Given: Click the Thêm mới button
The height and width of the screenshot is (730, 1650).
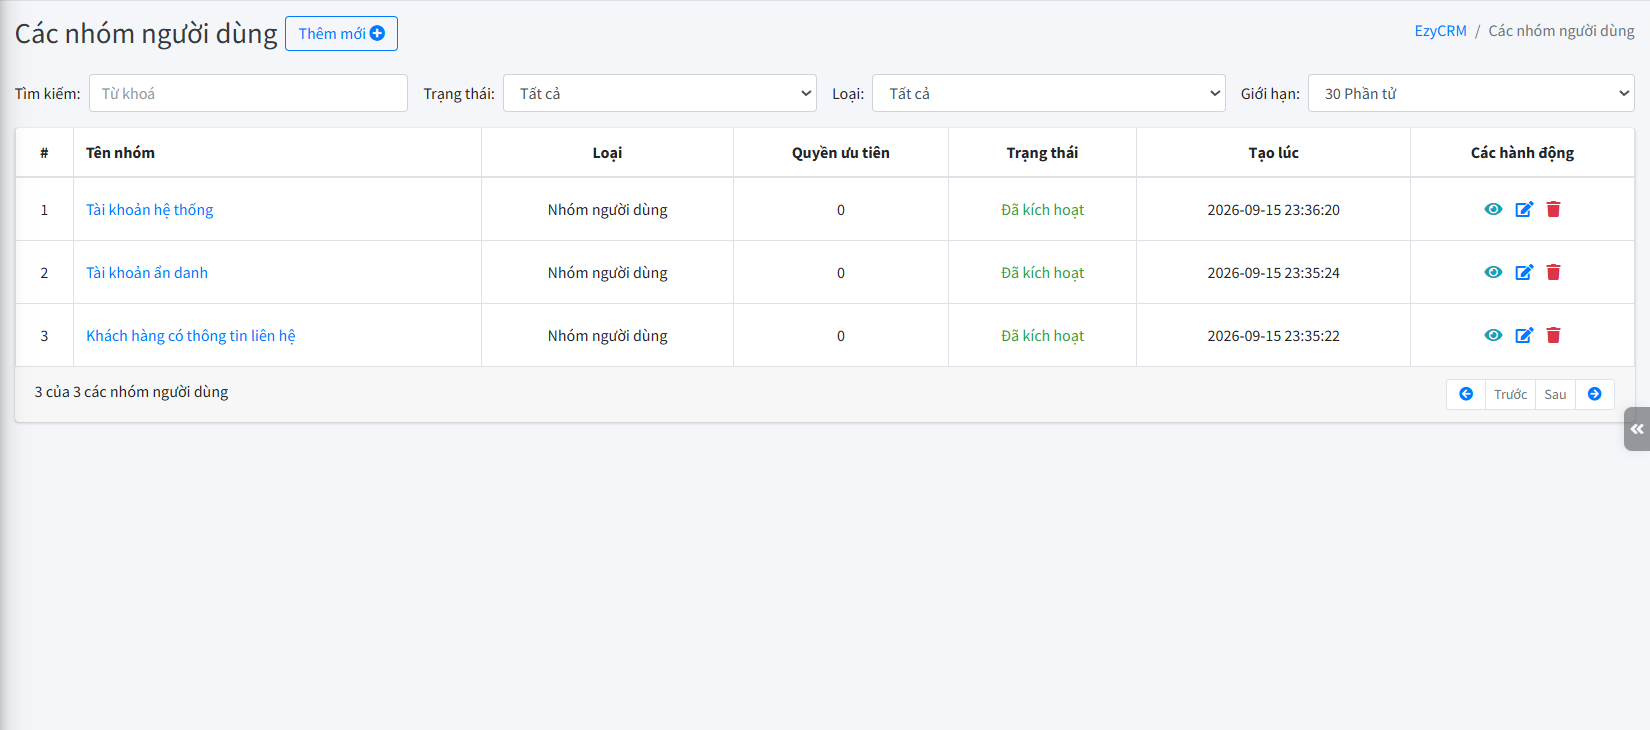Looking at the screenshot, I should [x=341, y=33].
